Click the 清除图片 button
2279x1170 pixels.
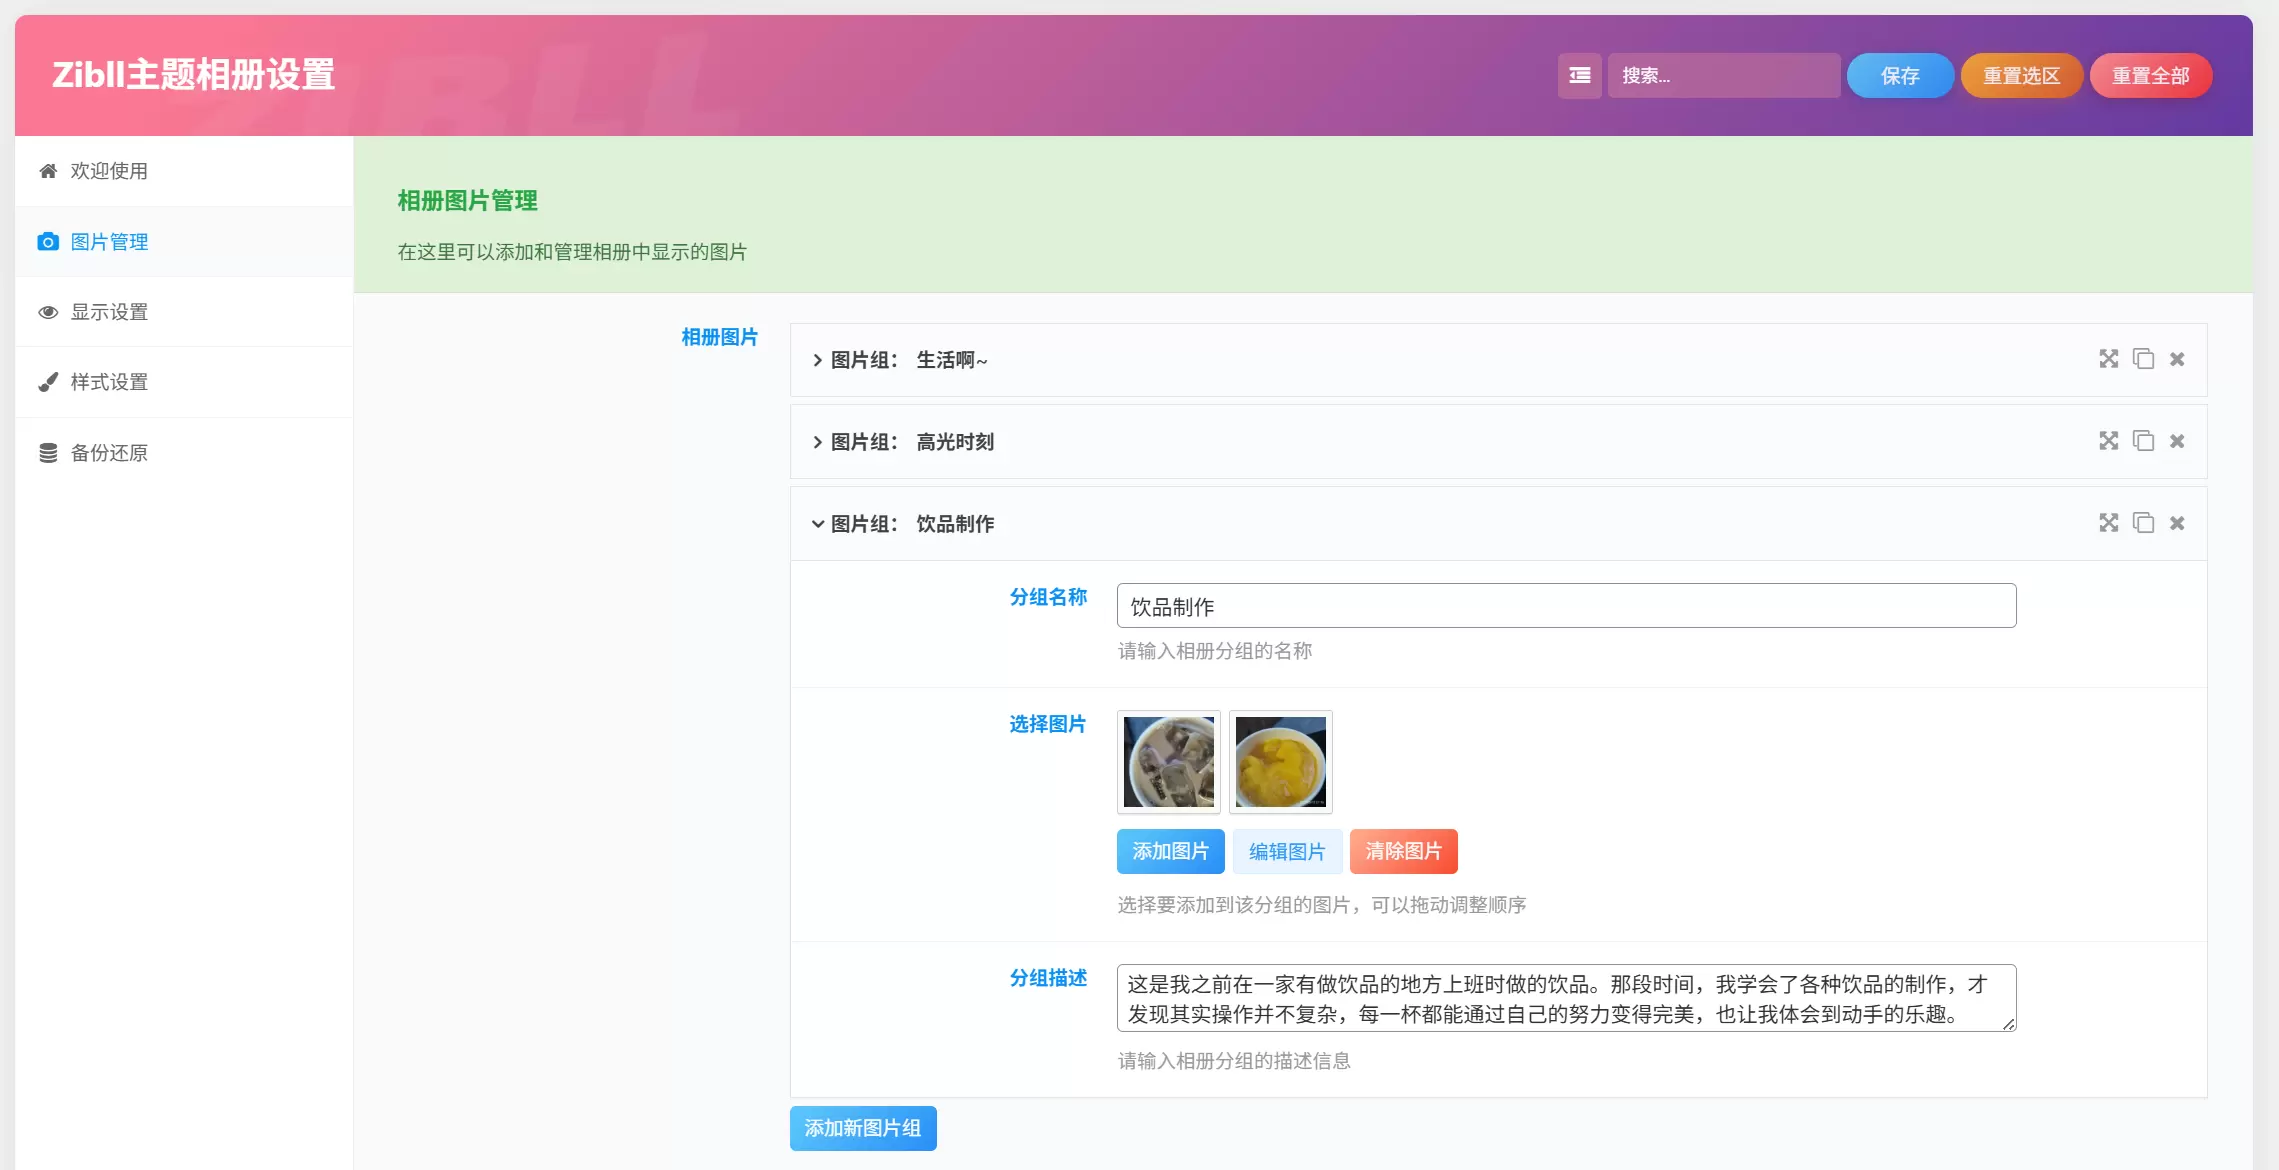coord(1403,851)
